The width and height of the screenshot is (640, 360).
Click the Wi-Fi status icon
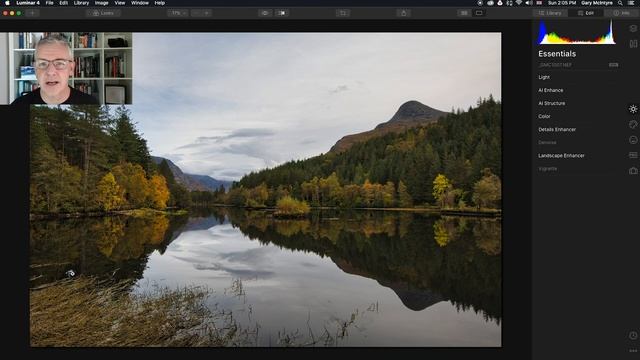(x=519, y=3)
